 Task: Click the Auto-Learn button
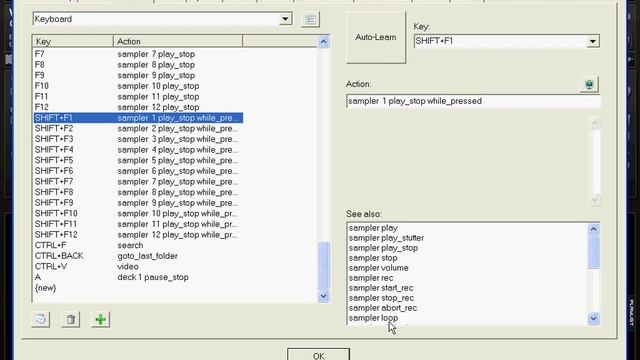point(376,37)
